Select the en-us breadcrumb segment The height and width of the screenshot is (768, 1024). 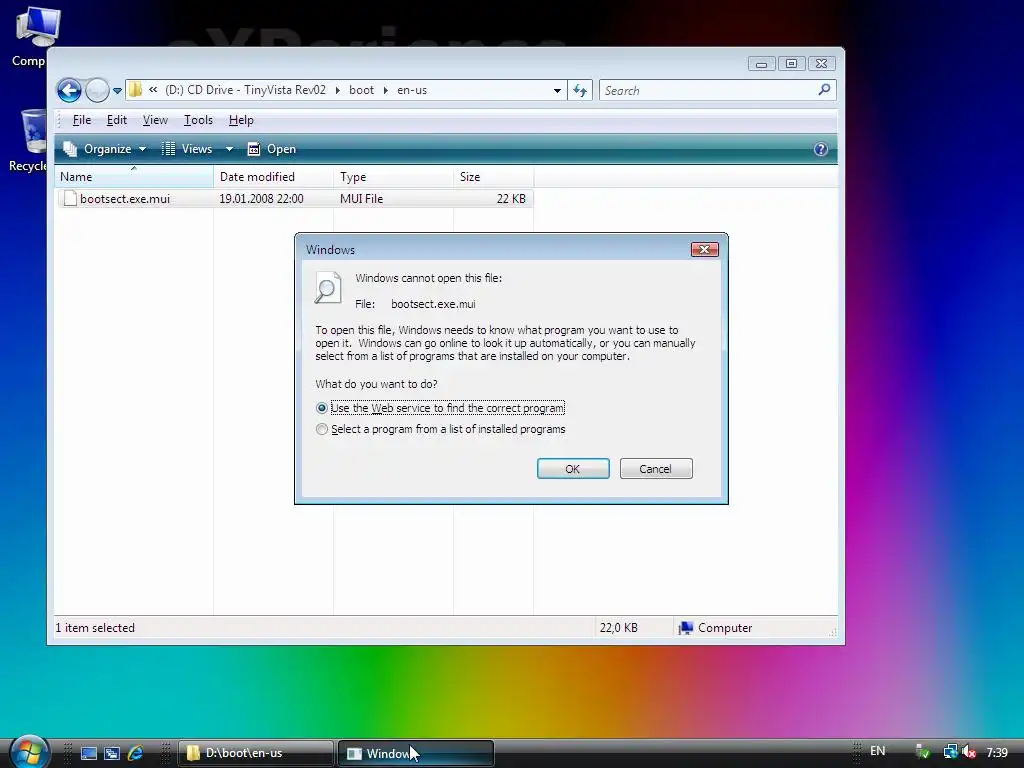[x=412, y=90]
